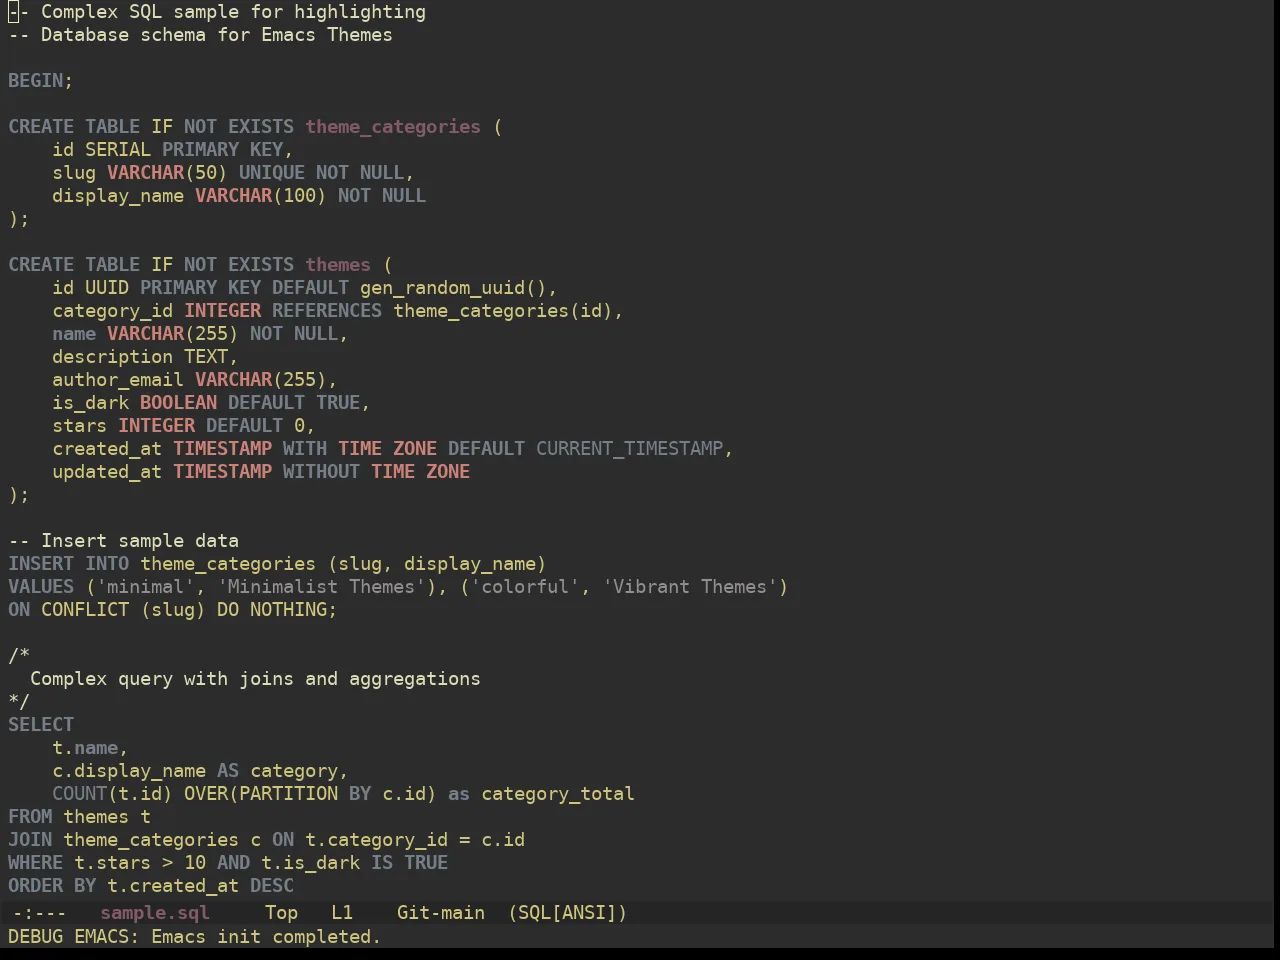This screenshot has width=1280, height=960.
Task: Click 'WHERE t.stars > 10' condition
Action: [x=107, y=863]
